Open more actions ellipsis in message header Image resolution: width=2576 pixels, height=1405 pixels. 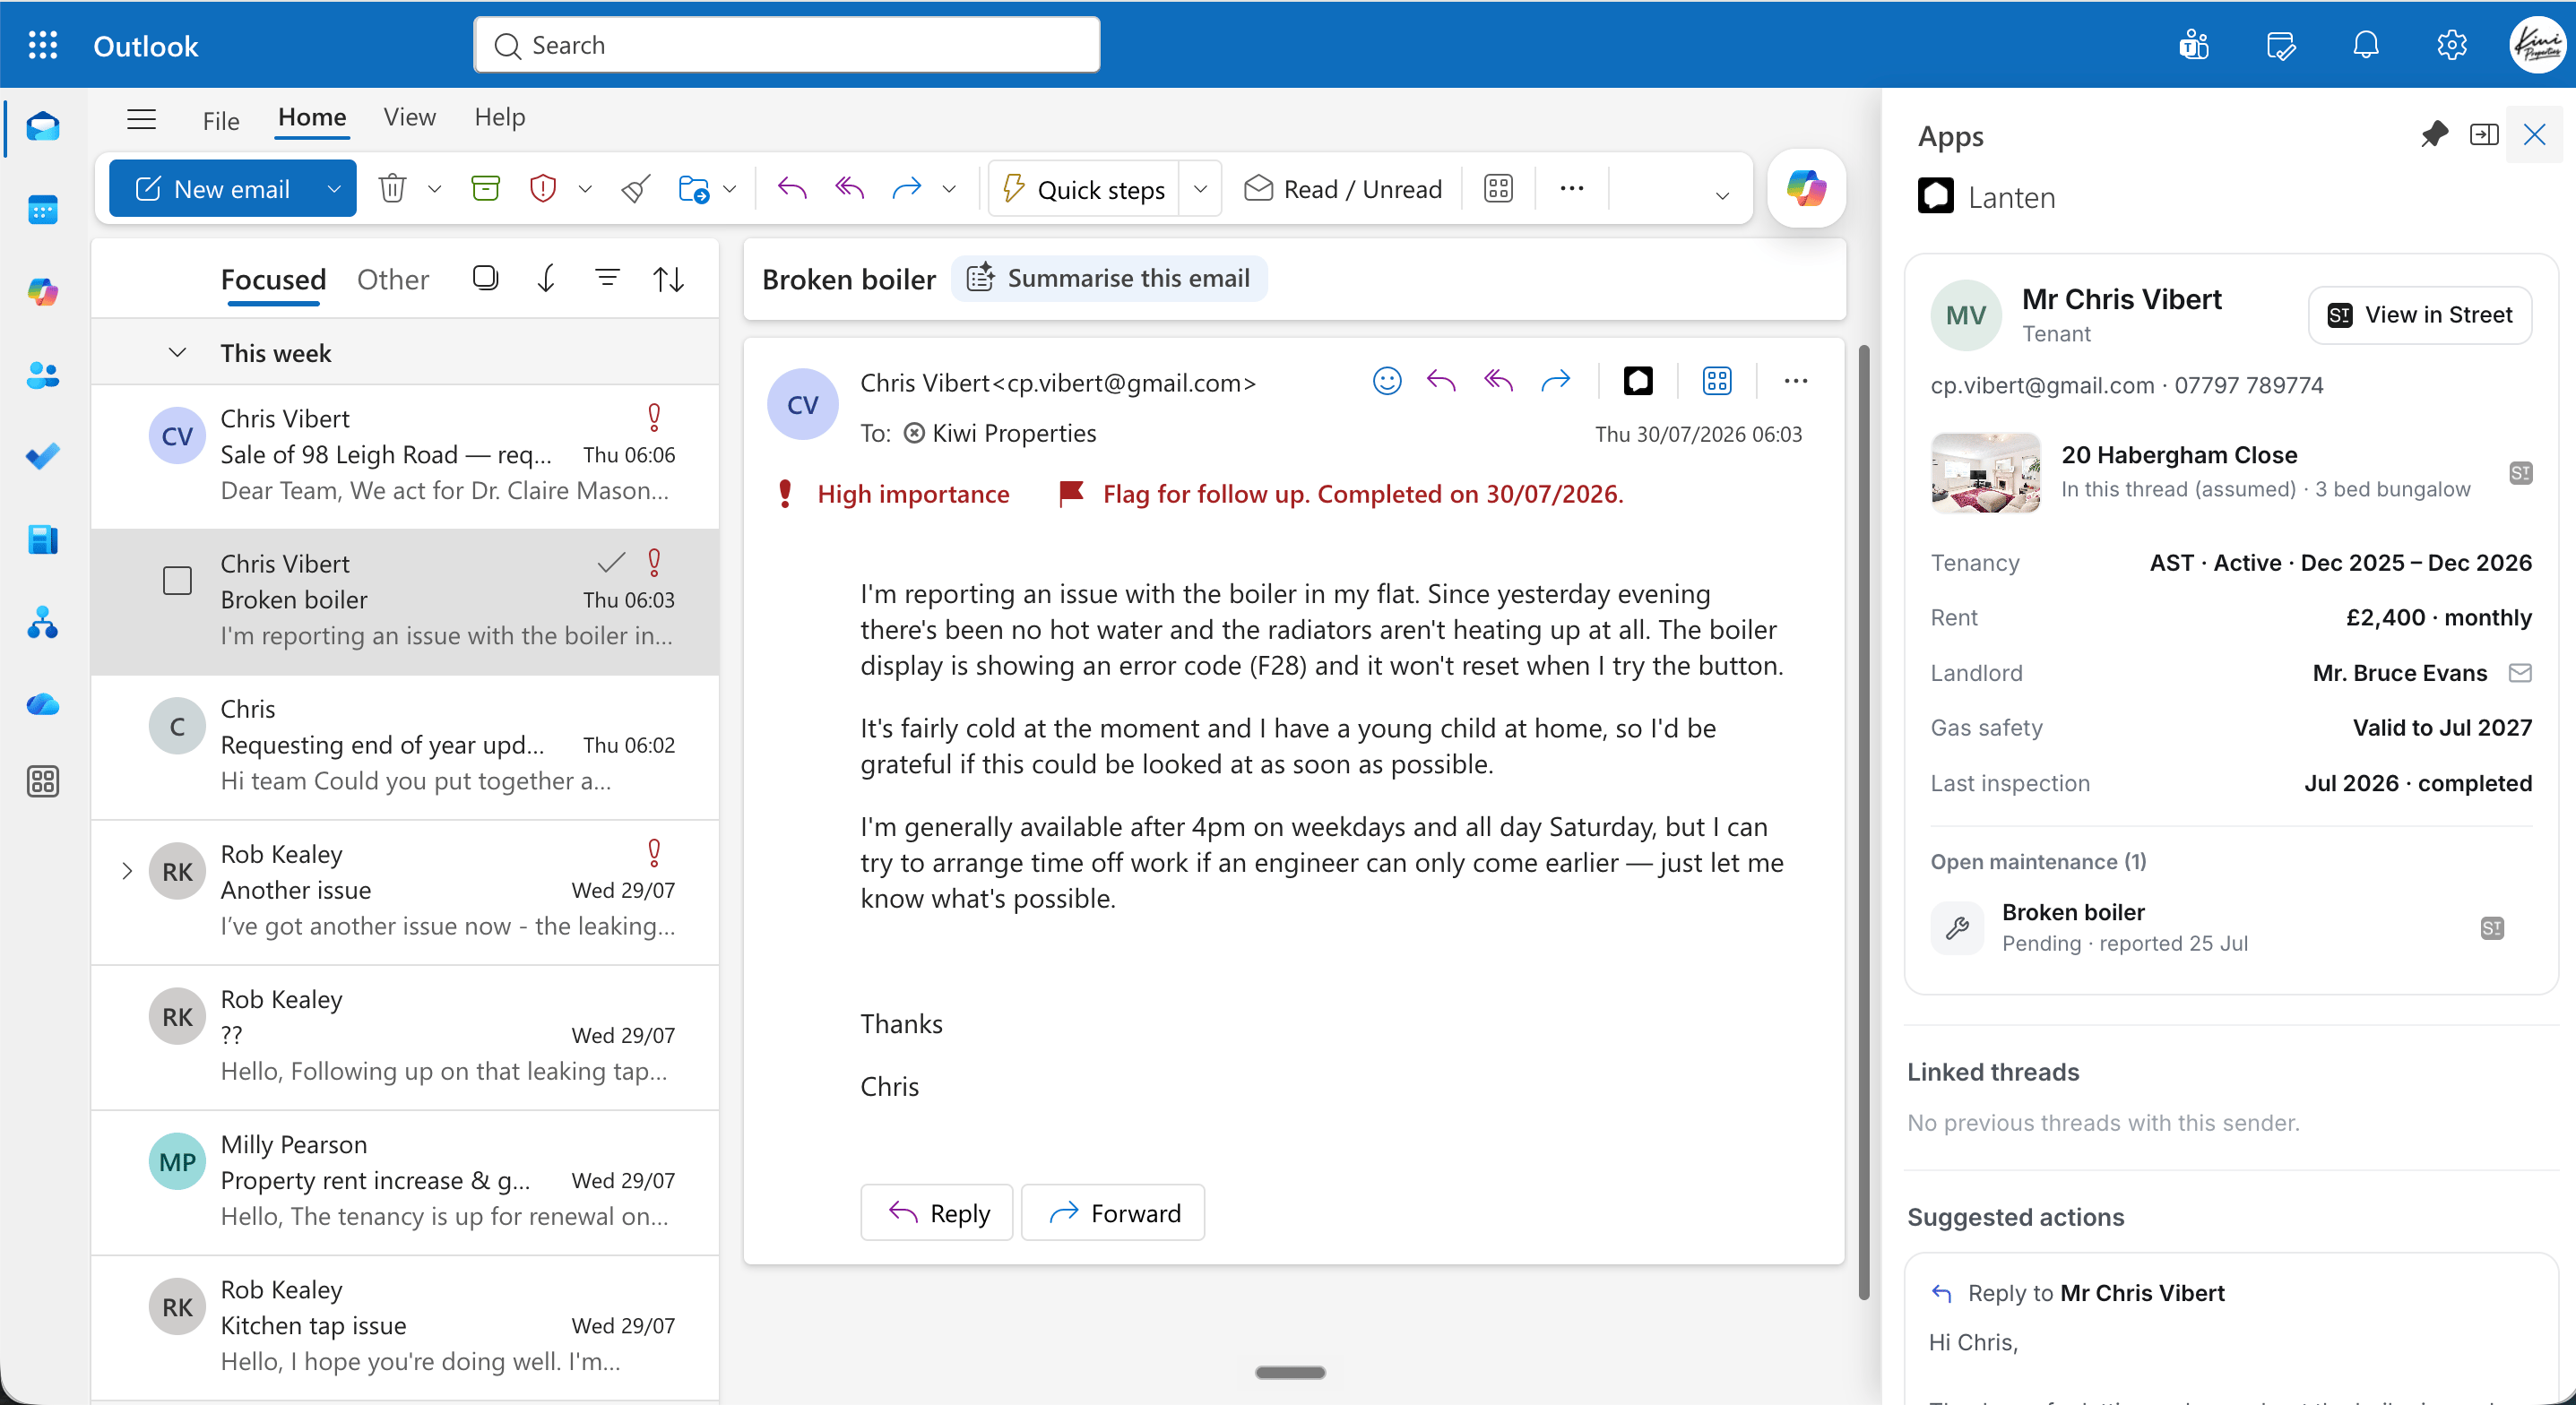[x=1796, y=381]
